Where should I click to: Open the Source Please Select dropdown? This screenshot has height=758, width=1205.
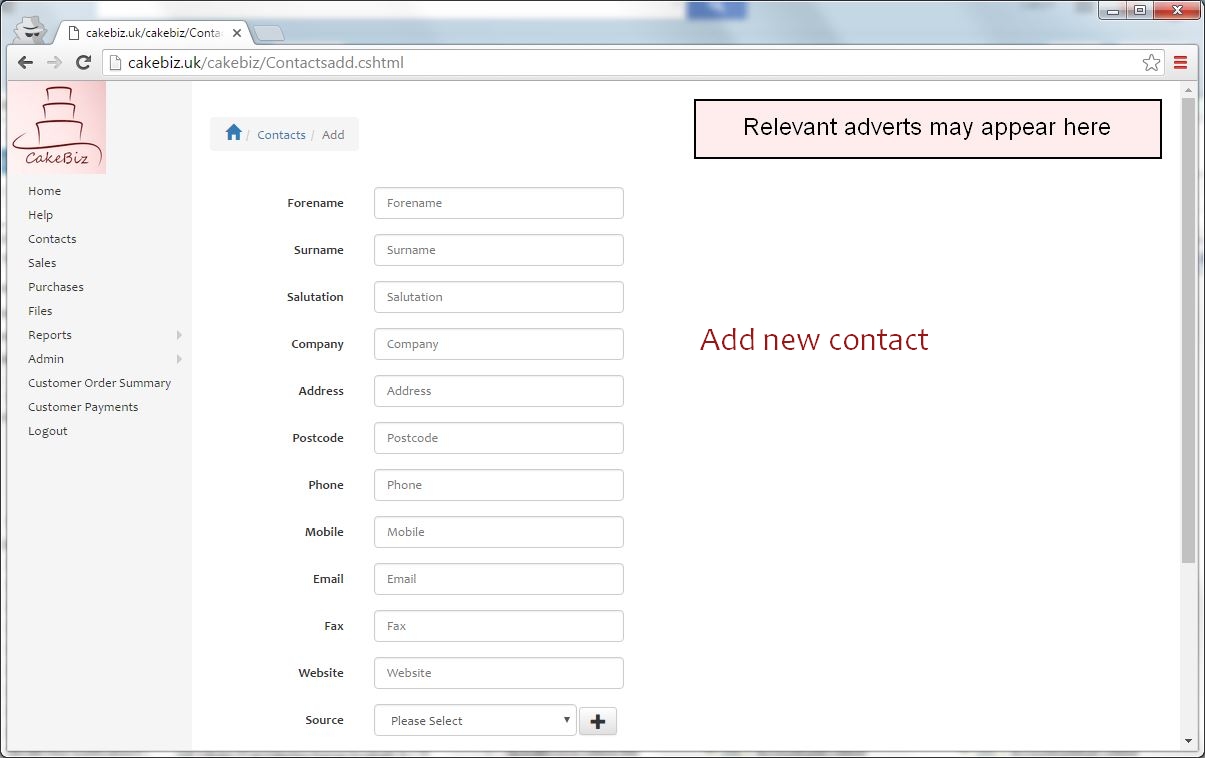[474, 720]
